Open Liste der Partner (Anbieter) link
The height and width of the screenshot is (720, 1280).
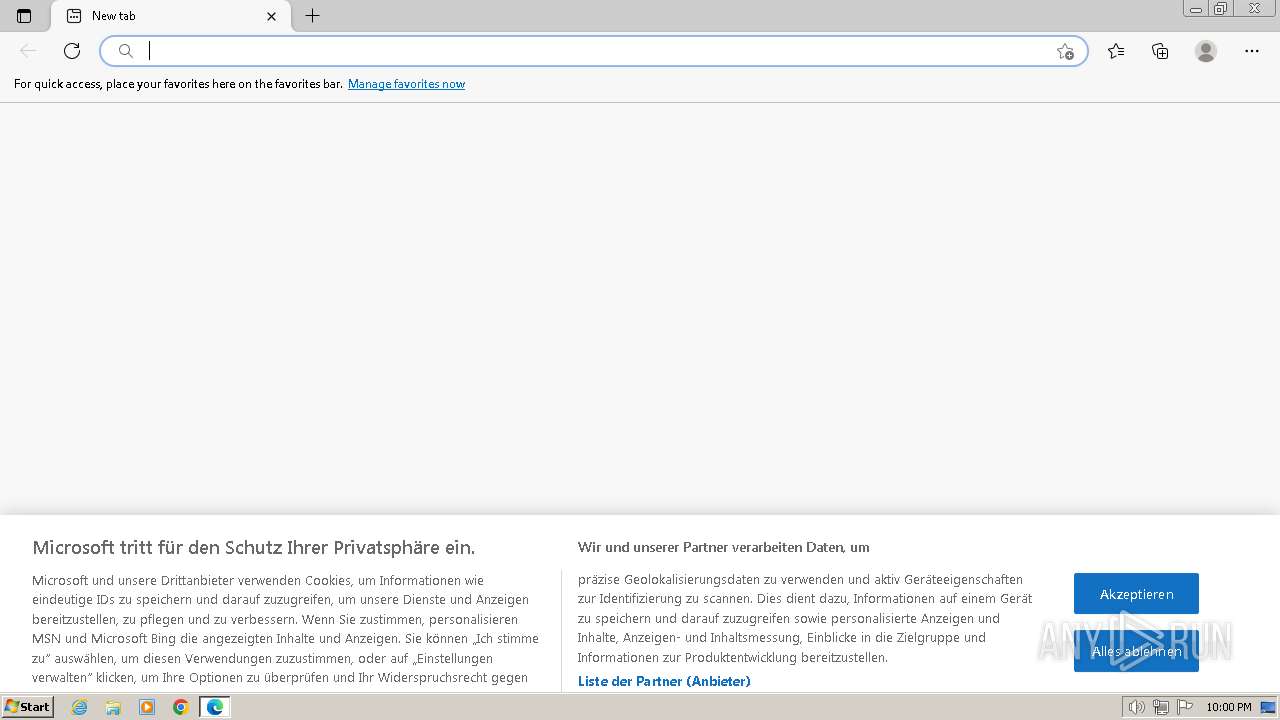pyautogui.click(x=664, y=681)
